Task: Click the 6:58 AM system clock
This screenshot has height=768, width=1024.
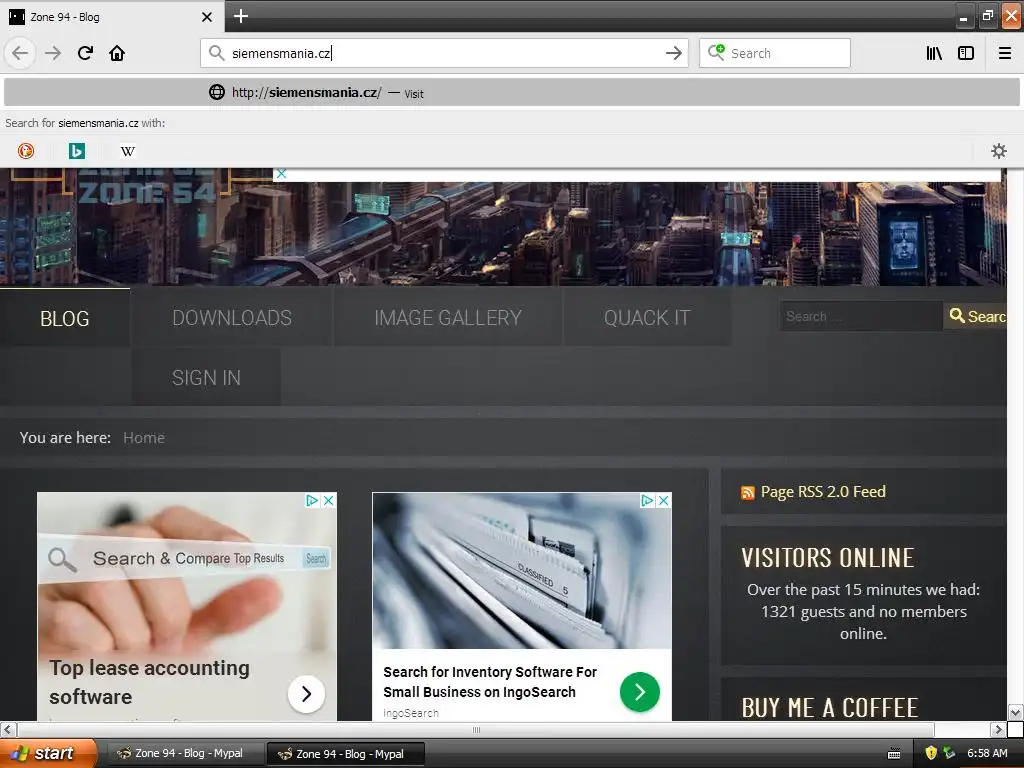Action: [x=987, y=753]
